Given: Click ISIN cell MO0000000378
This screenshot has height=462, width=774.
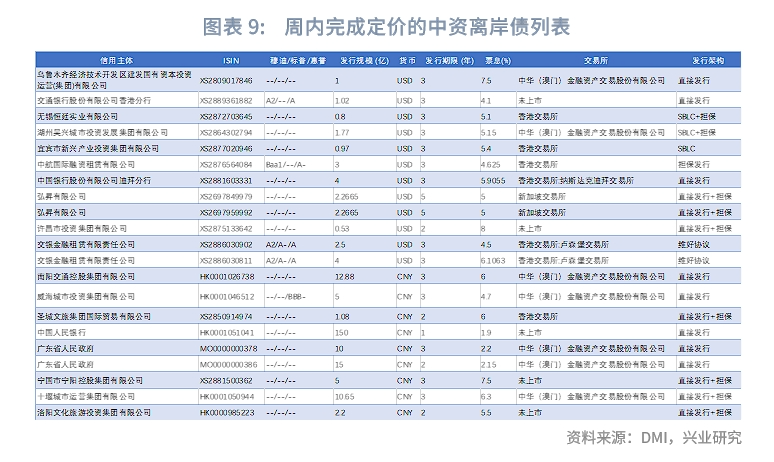Looking at the screenshot, I should (229, 348).
